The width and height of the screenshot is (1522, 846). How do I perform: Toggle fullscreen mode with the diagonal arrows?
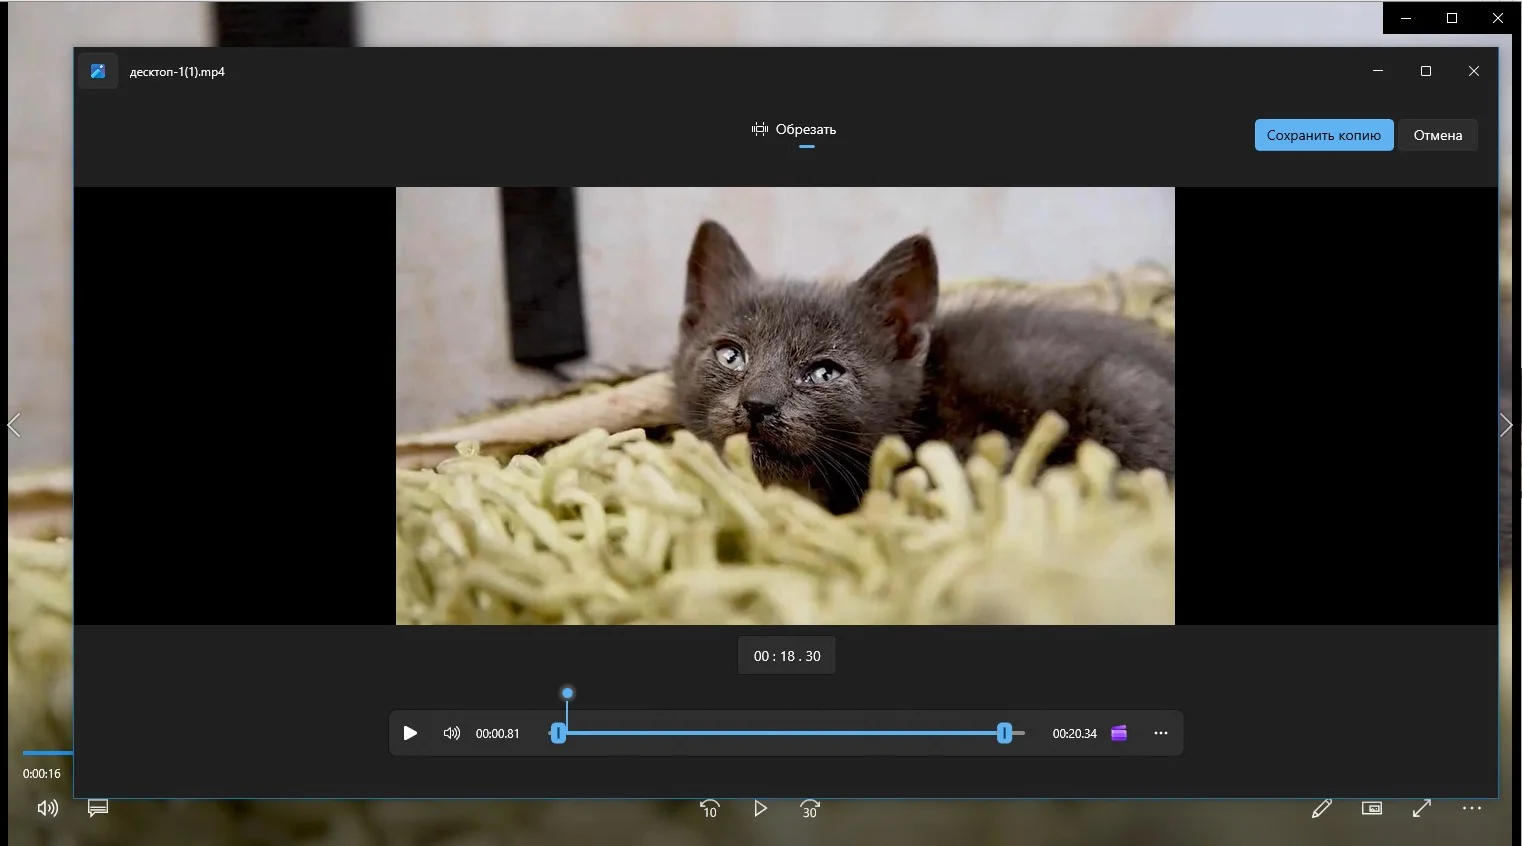click(x=1421, y=808)
